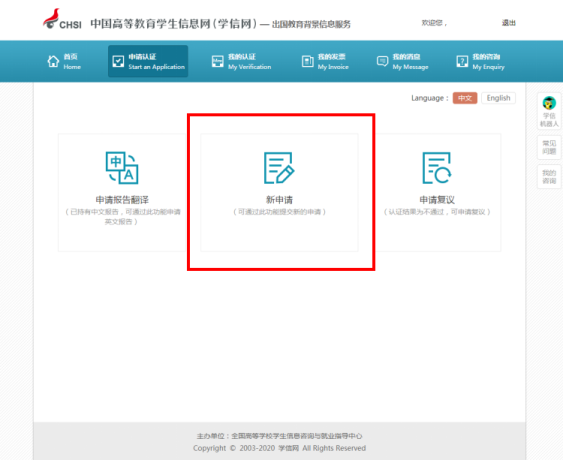Open 我的发票 My Invoice tab
The height and width of the screenshot is (460, 563).
tap(325, 61)
